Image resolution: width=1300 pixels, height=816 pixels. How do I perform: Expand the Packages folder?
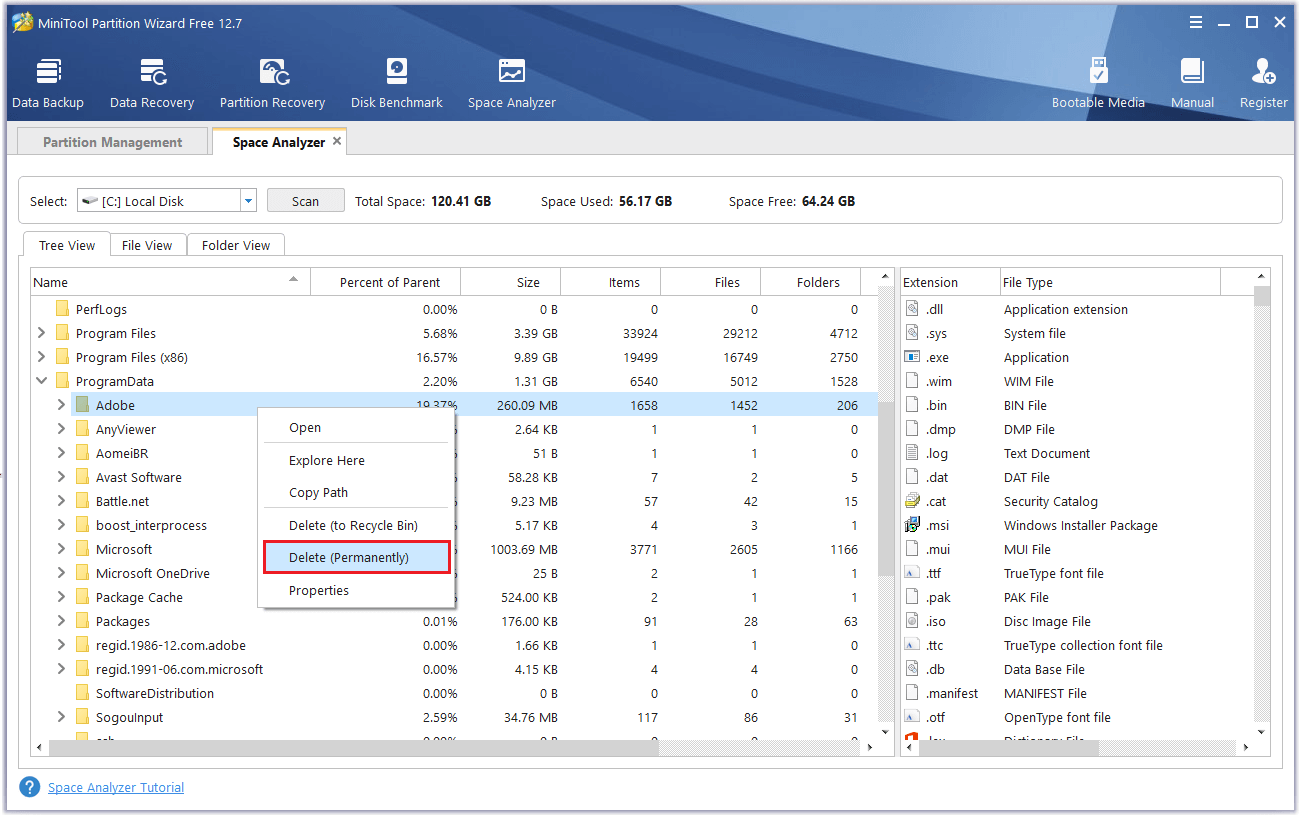point(61,621)
